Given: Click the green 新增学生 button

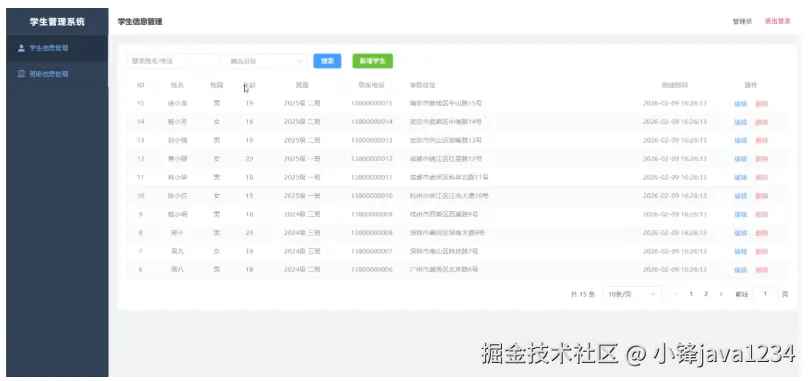Looking at the screenshot, I should pyautogui.click(x=373, y=61).
